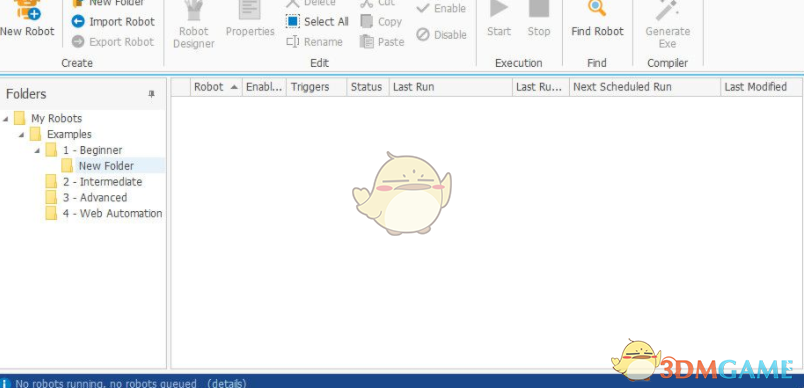This screenshot has height=388, width=804.
Task: Click the Rename icon
Action: pos(293,42)
